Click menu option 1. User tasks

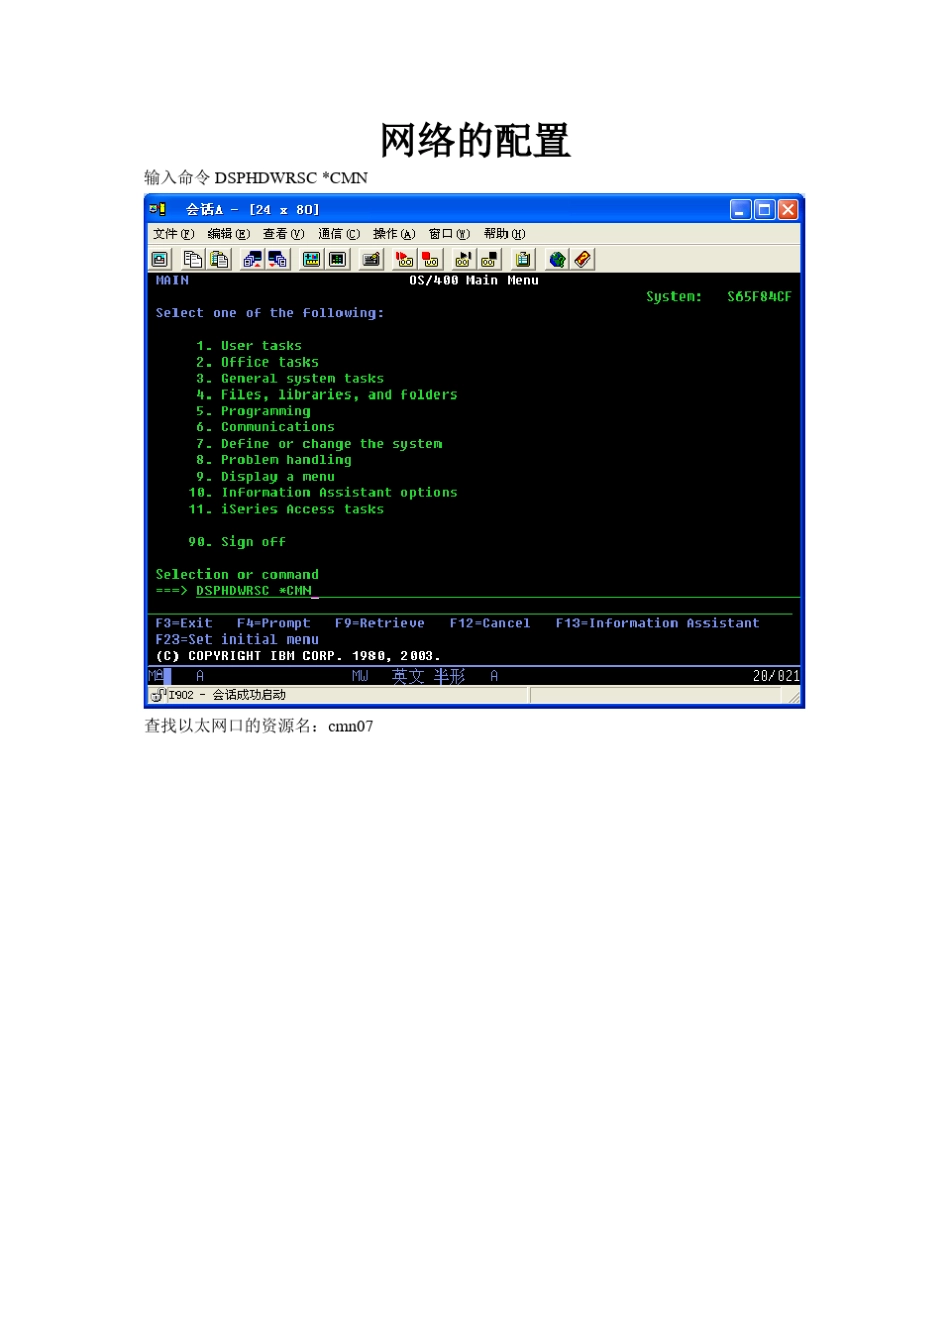point(249,346)
